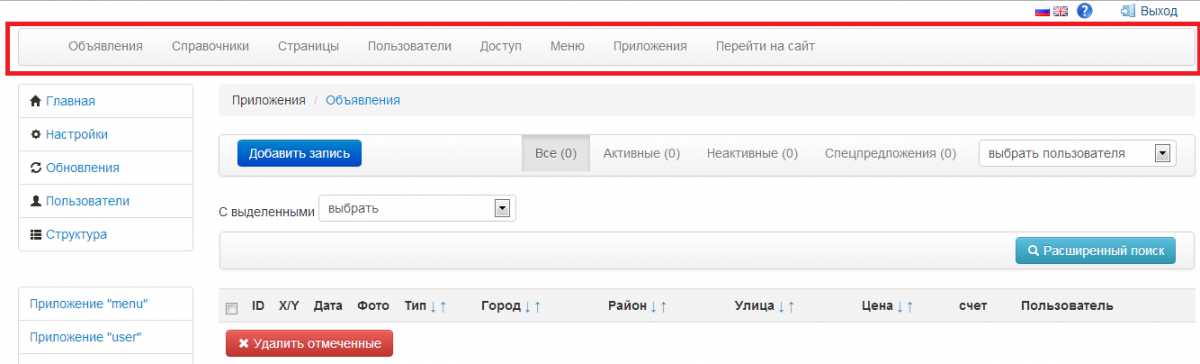Sort Улица column descending with down arrow
The image size is (1200, 364).
click(781, 306)
